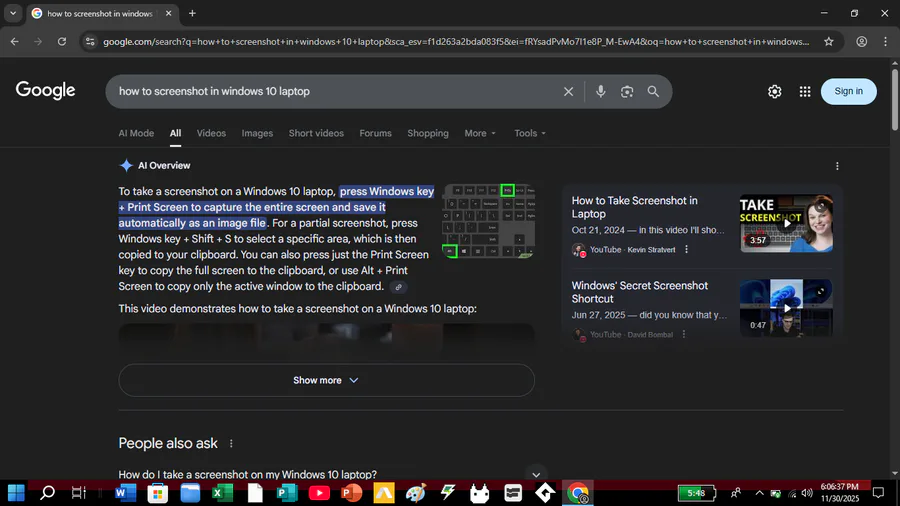Open AI Overview three-dot options

pos(837,166)
